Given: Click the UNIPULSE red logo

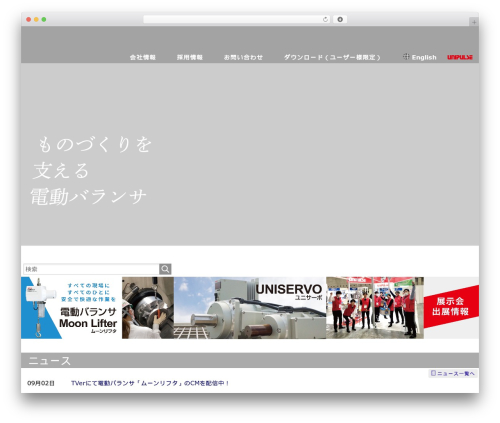Looking at the screenshot, I should click(460, 57).
